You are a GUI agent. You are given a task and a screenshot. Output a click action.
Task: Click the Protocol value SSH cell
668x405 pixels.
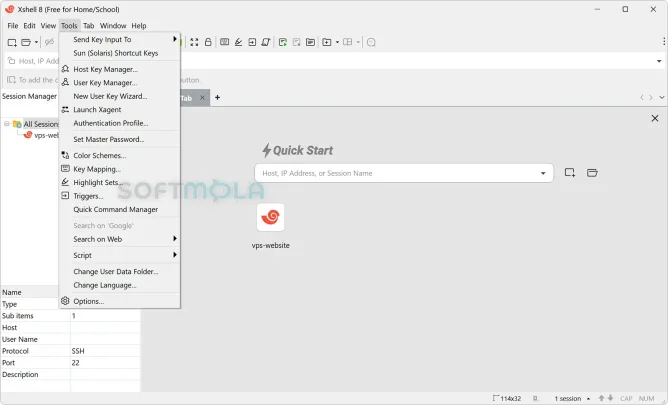pos(105,351)
